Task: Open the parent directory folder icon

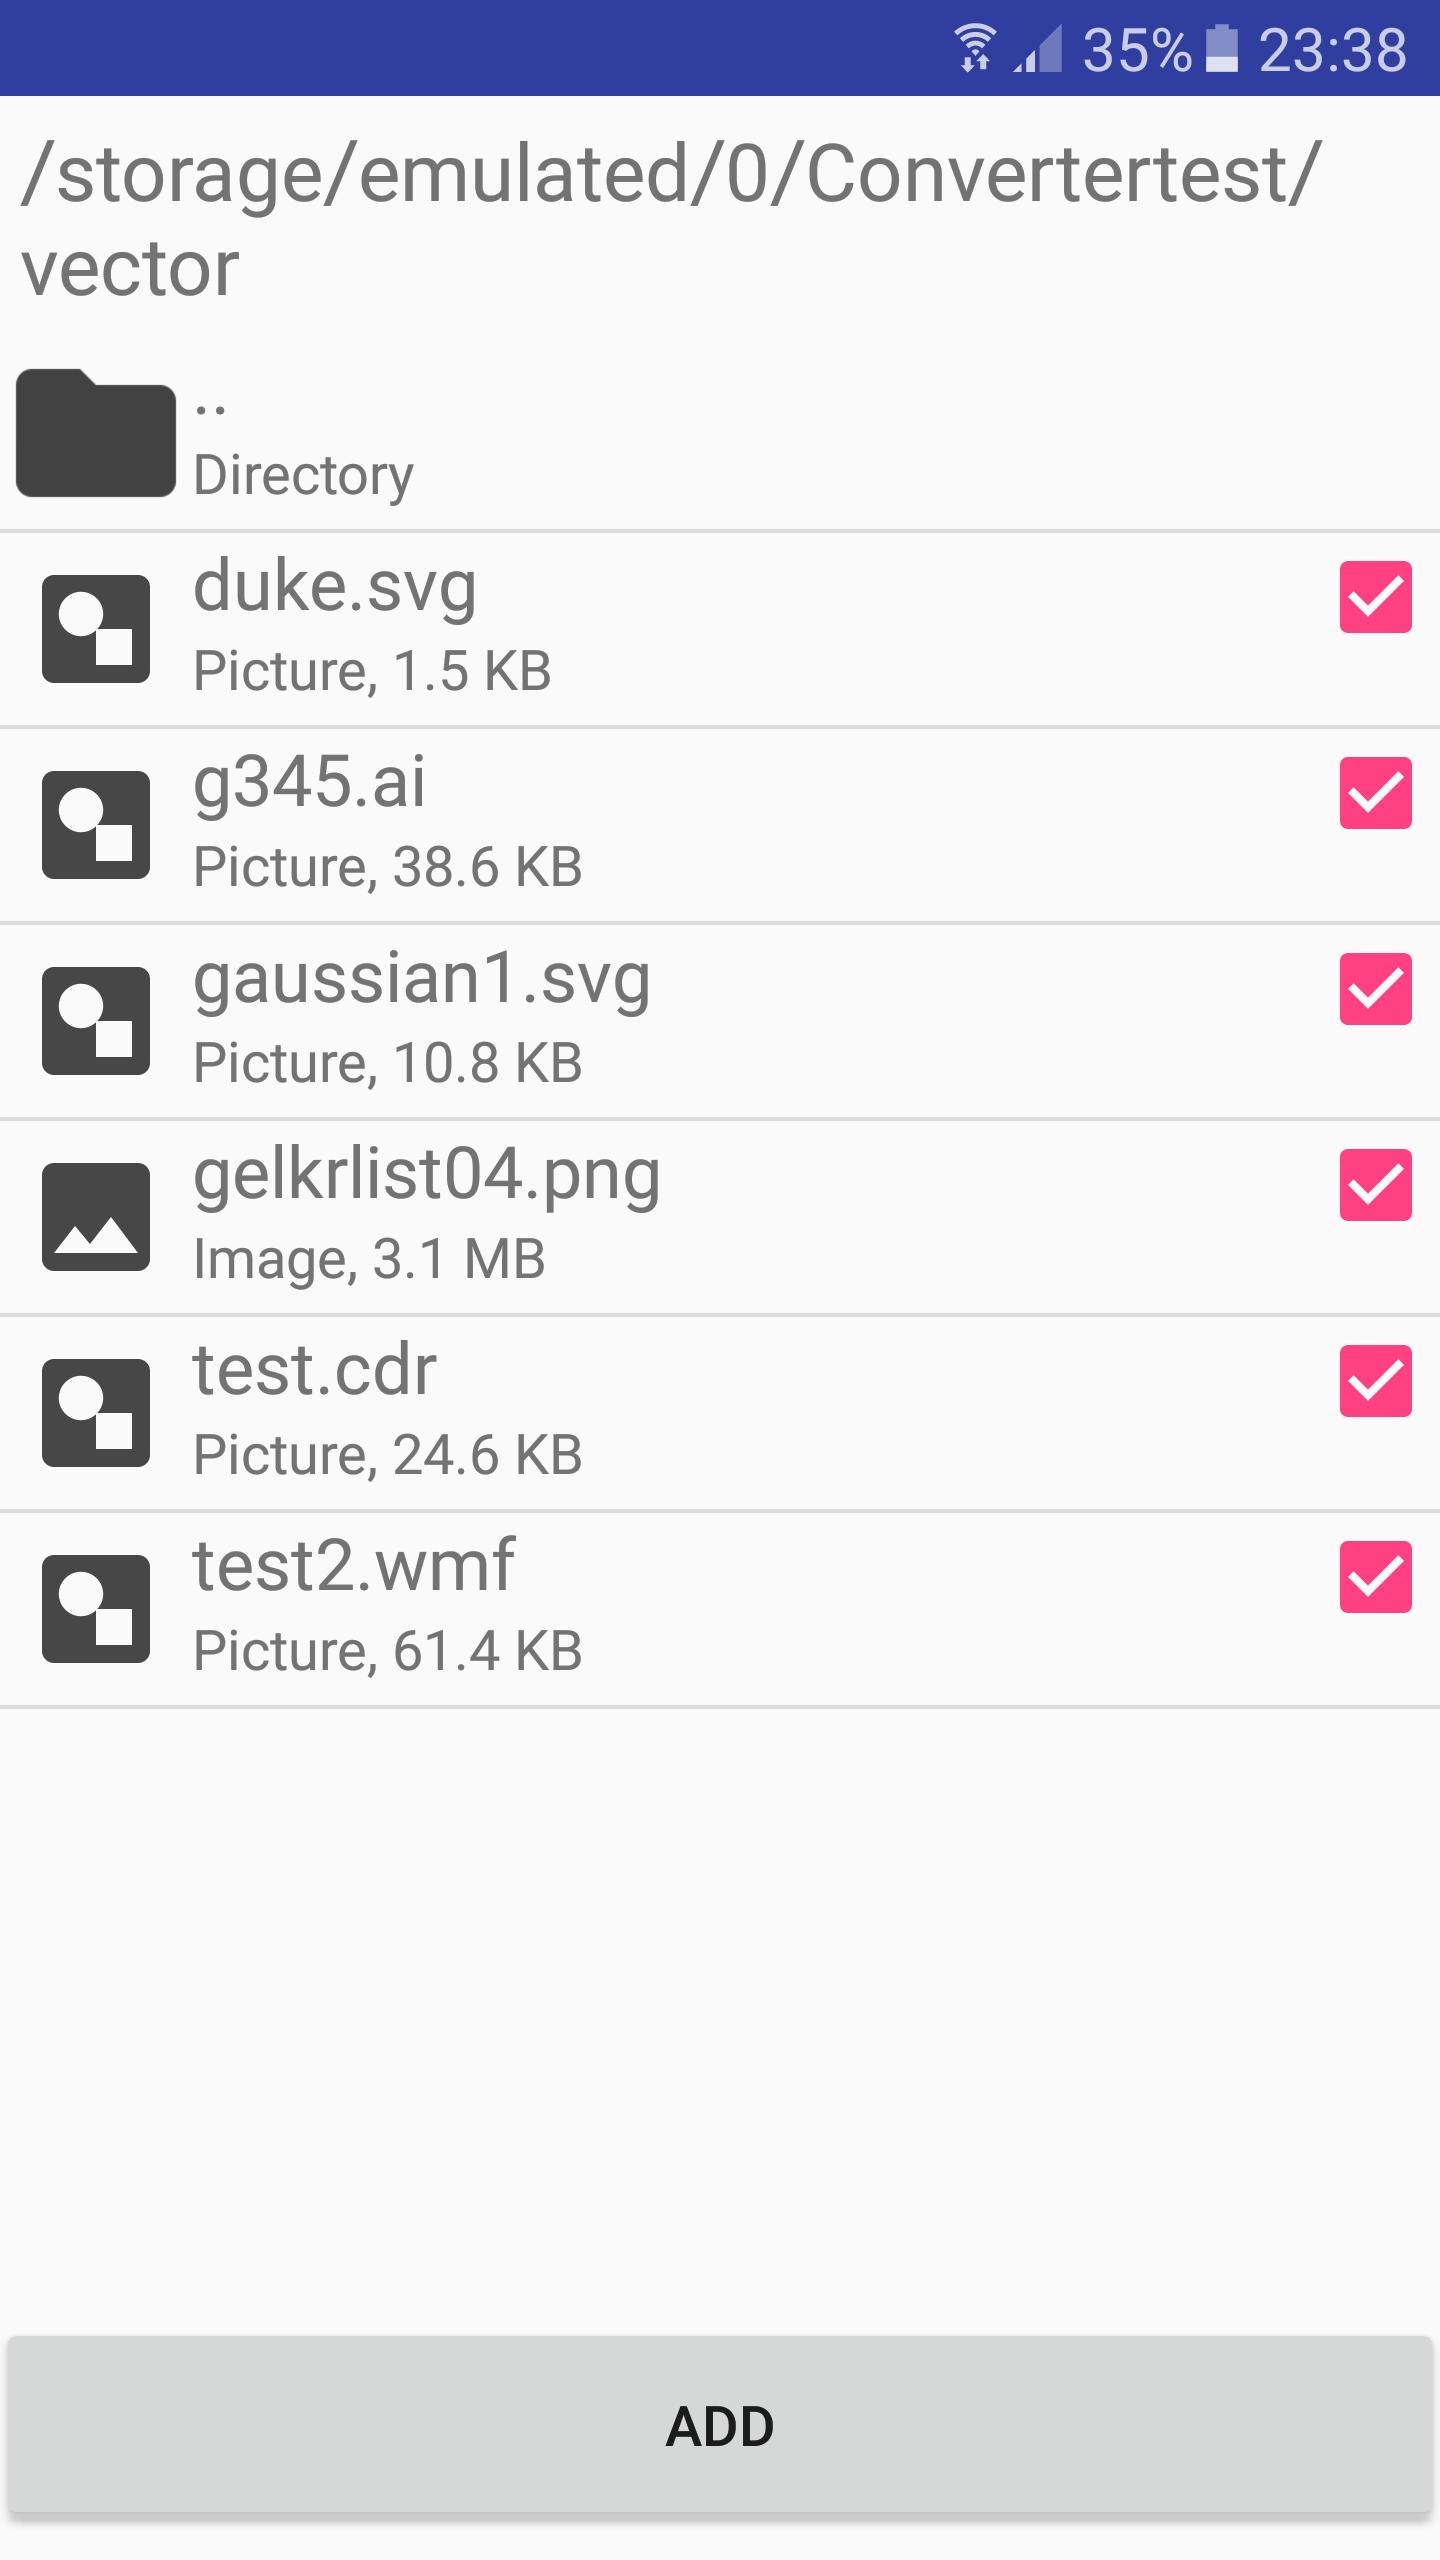Action: (96, 433)
